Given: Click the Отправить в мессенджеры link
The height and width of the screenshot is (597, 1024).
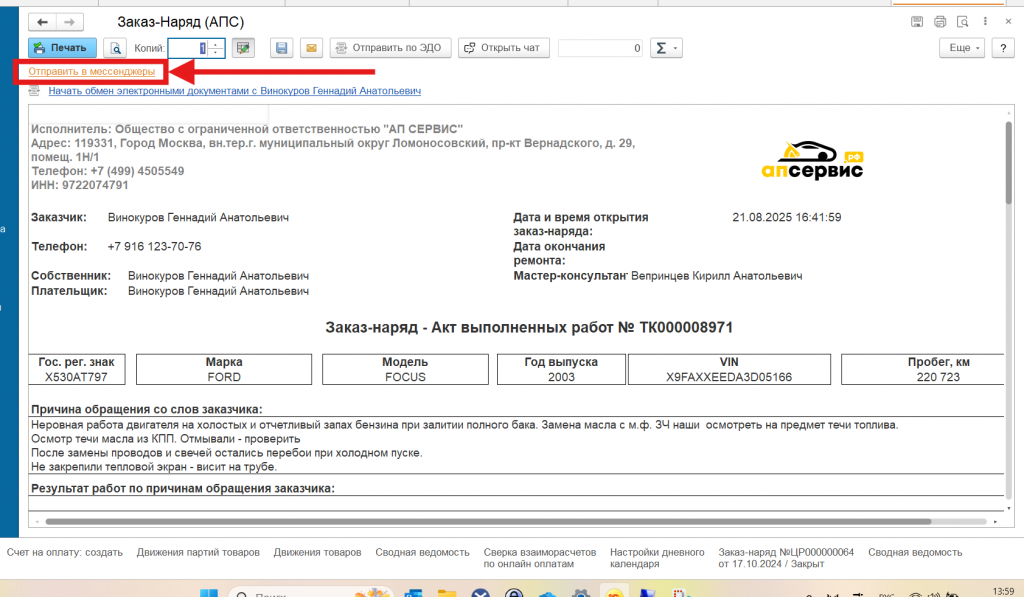Looking at the screenshot, I should [92, 72].
